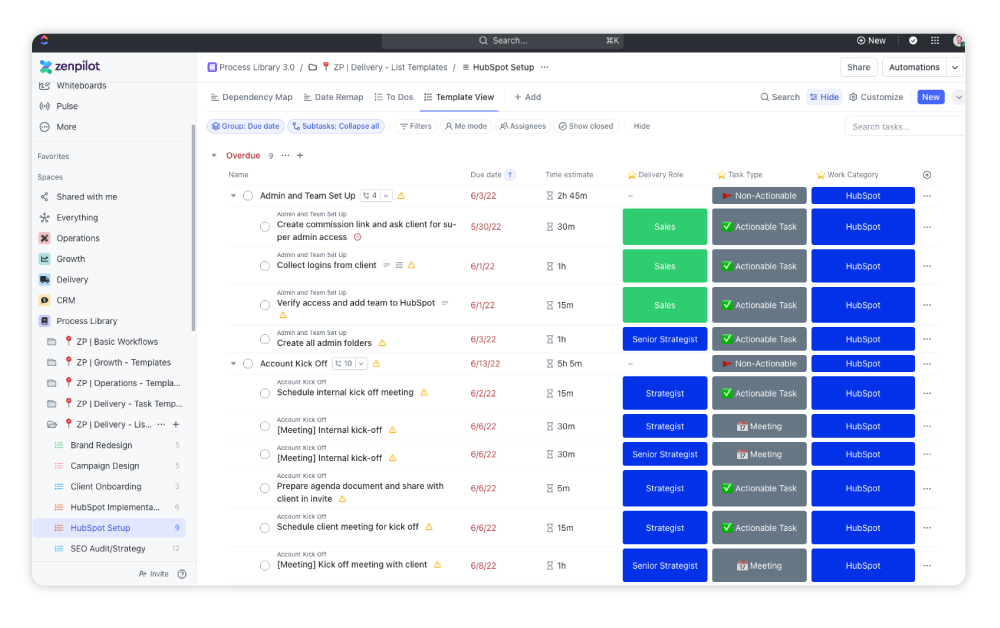Switch to the Dependency Map view tab
This screenshot has width=1000, height=628.
[x=251, y=97]
